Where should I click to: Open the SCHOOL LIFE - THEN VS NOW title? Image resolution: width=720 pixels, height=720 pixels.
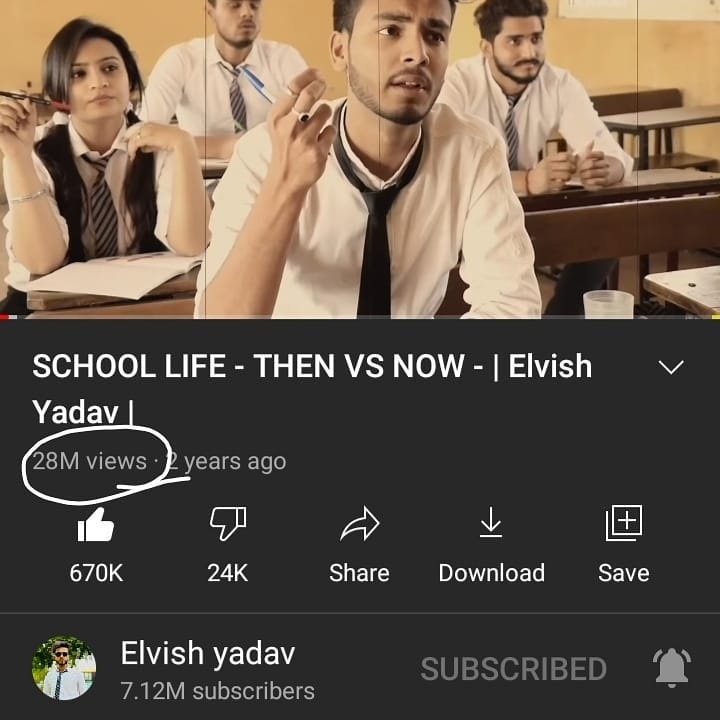(312, 388)
